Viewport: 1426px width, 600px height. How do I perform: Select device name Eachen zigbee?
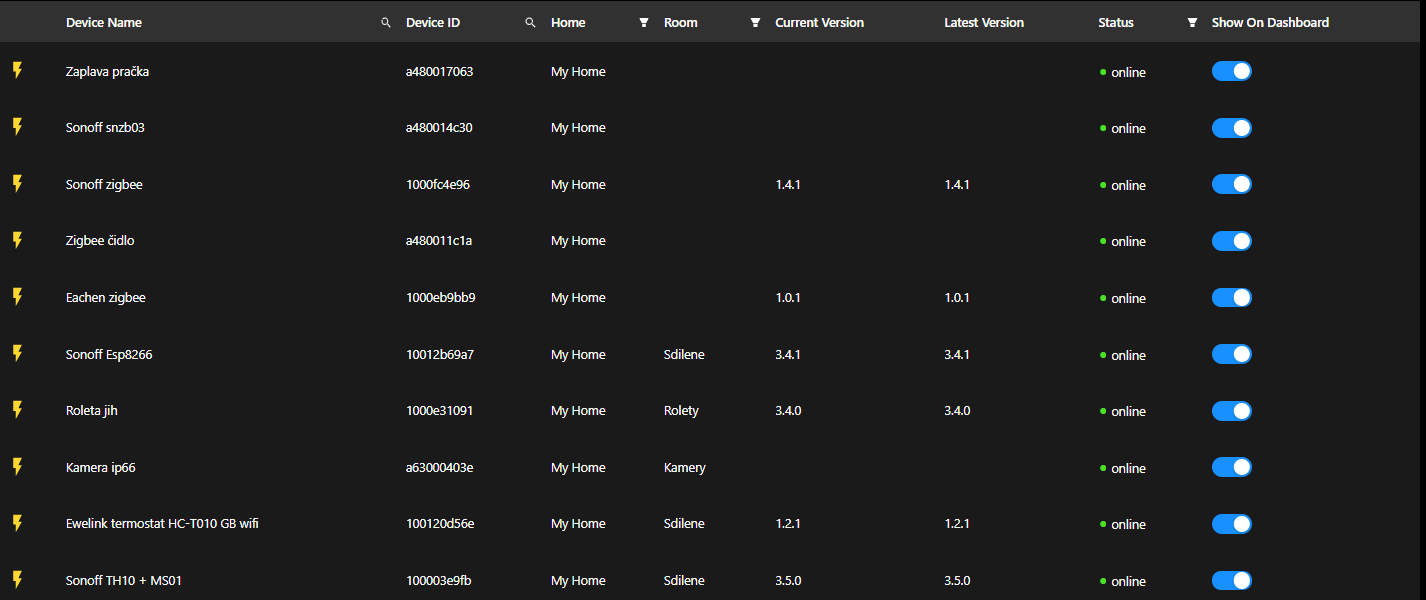pos(106,298)
